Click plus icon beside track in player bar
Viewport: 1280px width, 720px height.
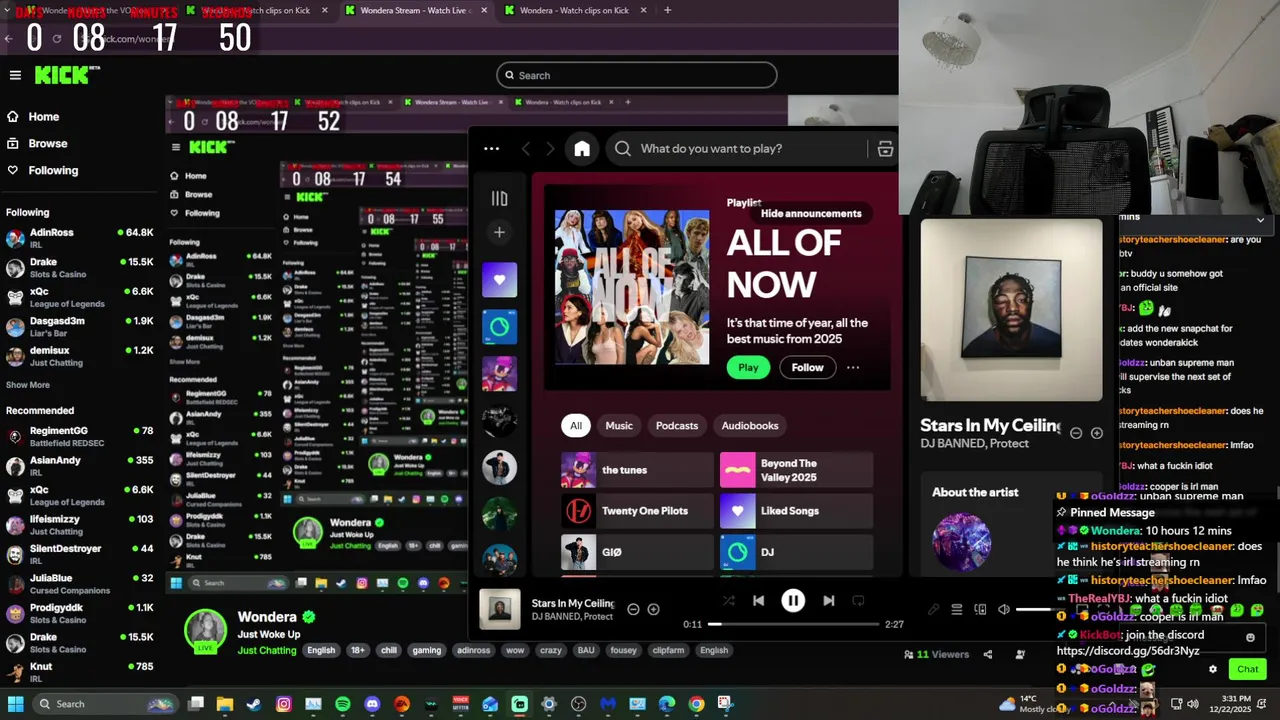click(653, 609)
